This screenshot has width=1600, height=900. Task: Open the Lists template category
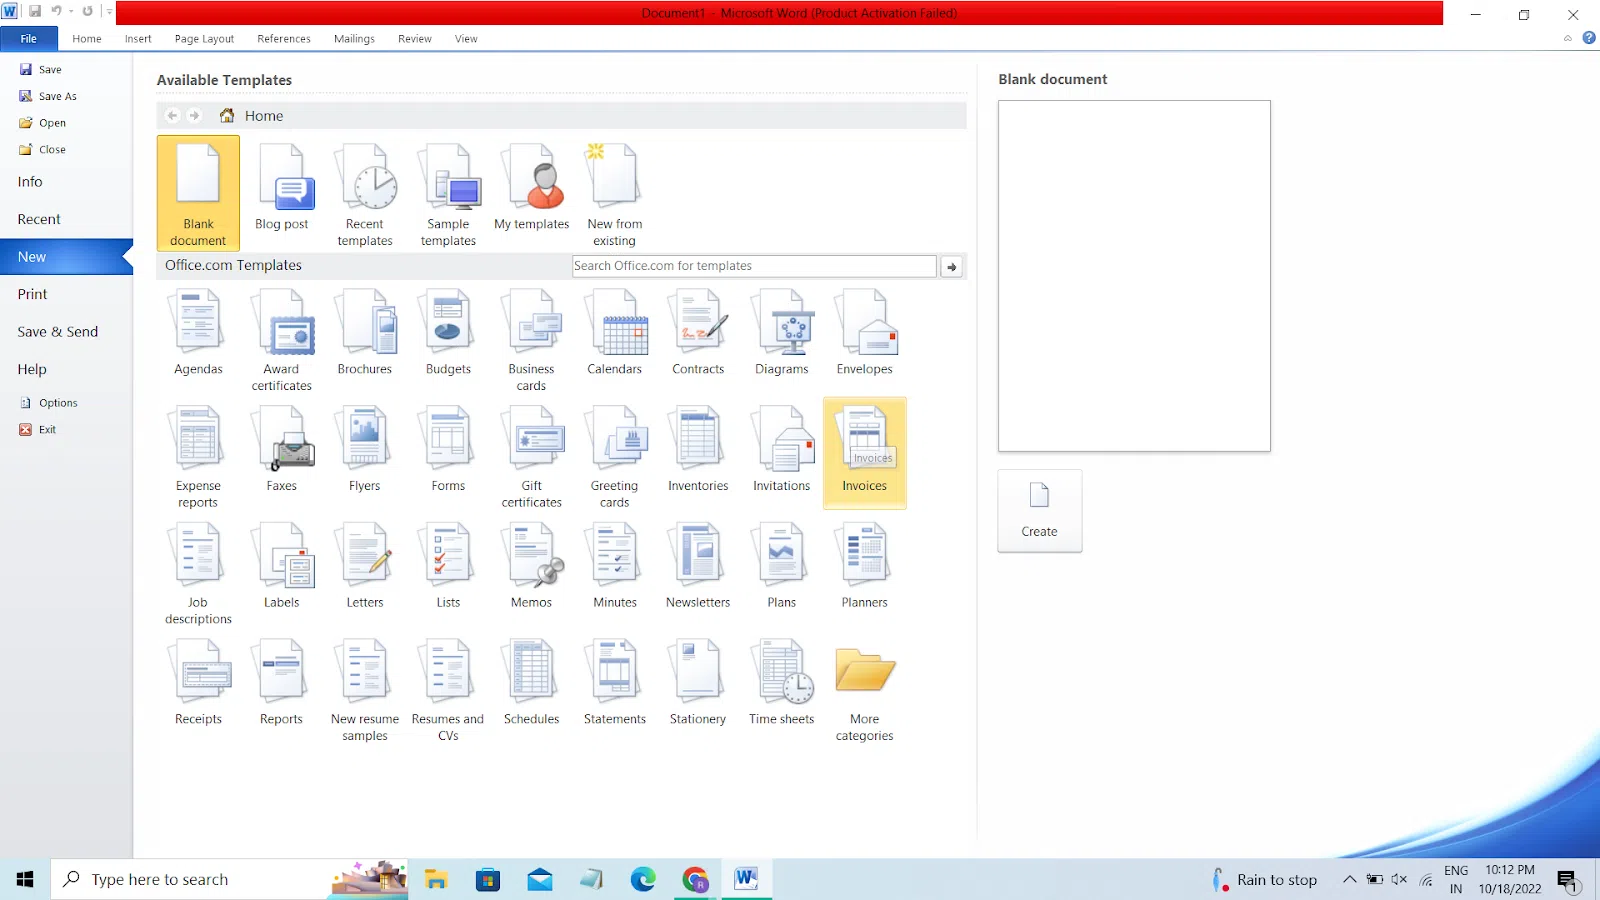point(448,566)
